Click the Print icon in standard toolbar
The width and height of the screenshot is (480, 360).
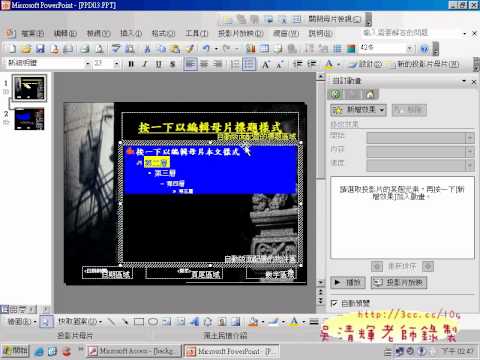(85, 49)
